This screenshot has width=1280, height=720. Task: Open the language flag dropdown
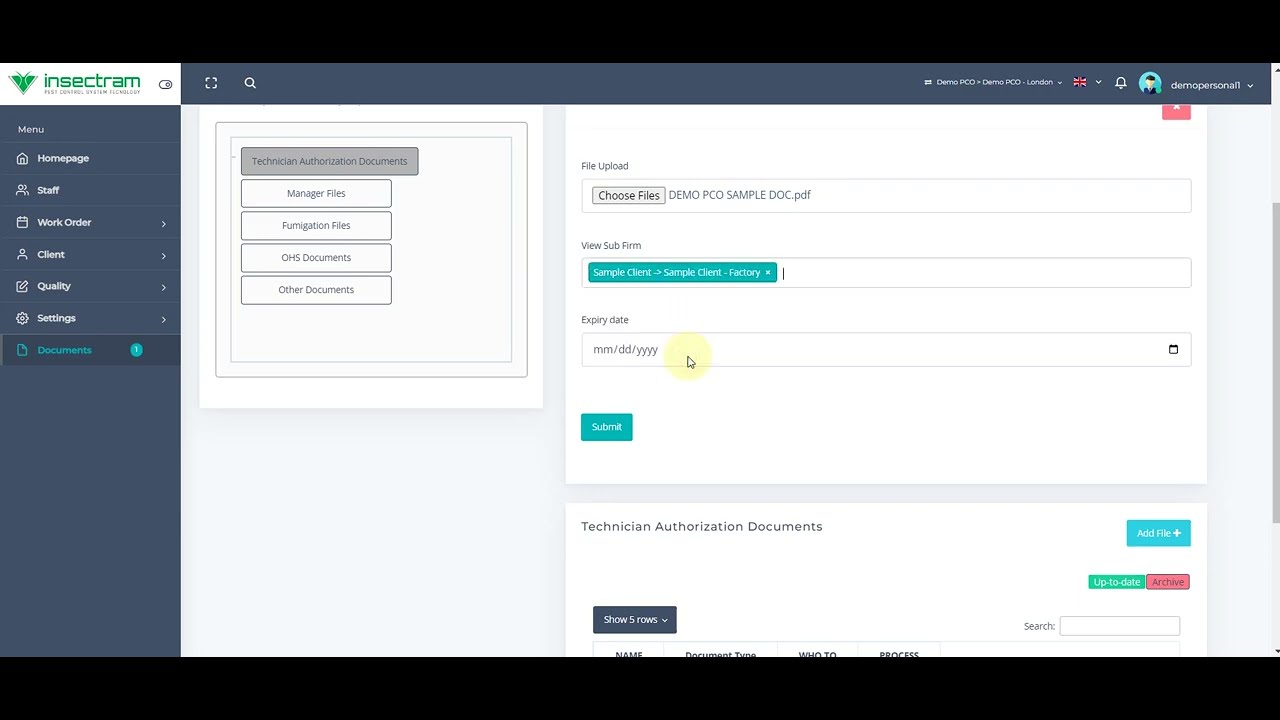[1087, 82]
